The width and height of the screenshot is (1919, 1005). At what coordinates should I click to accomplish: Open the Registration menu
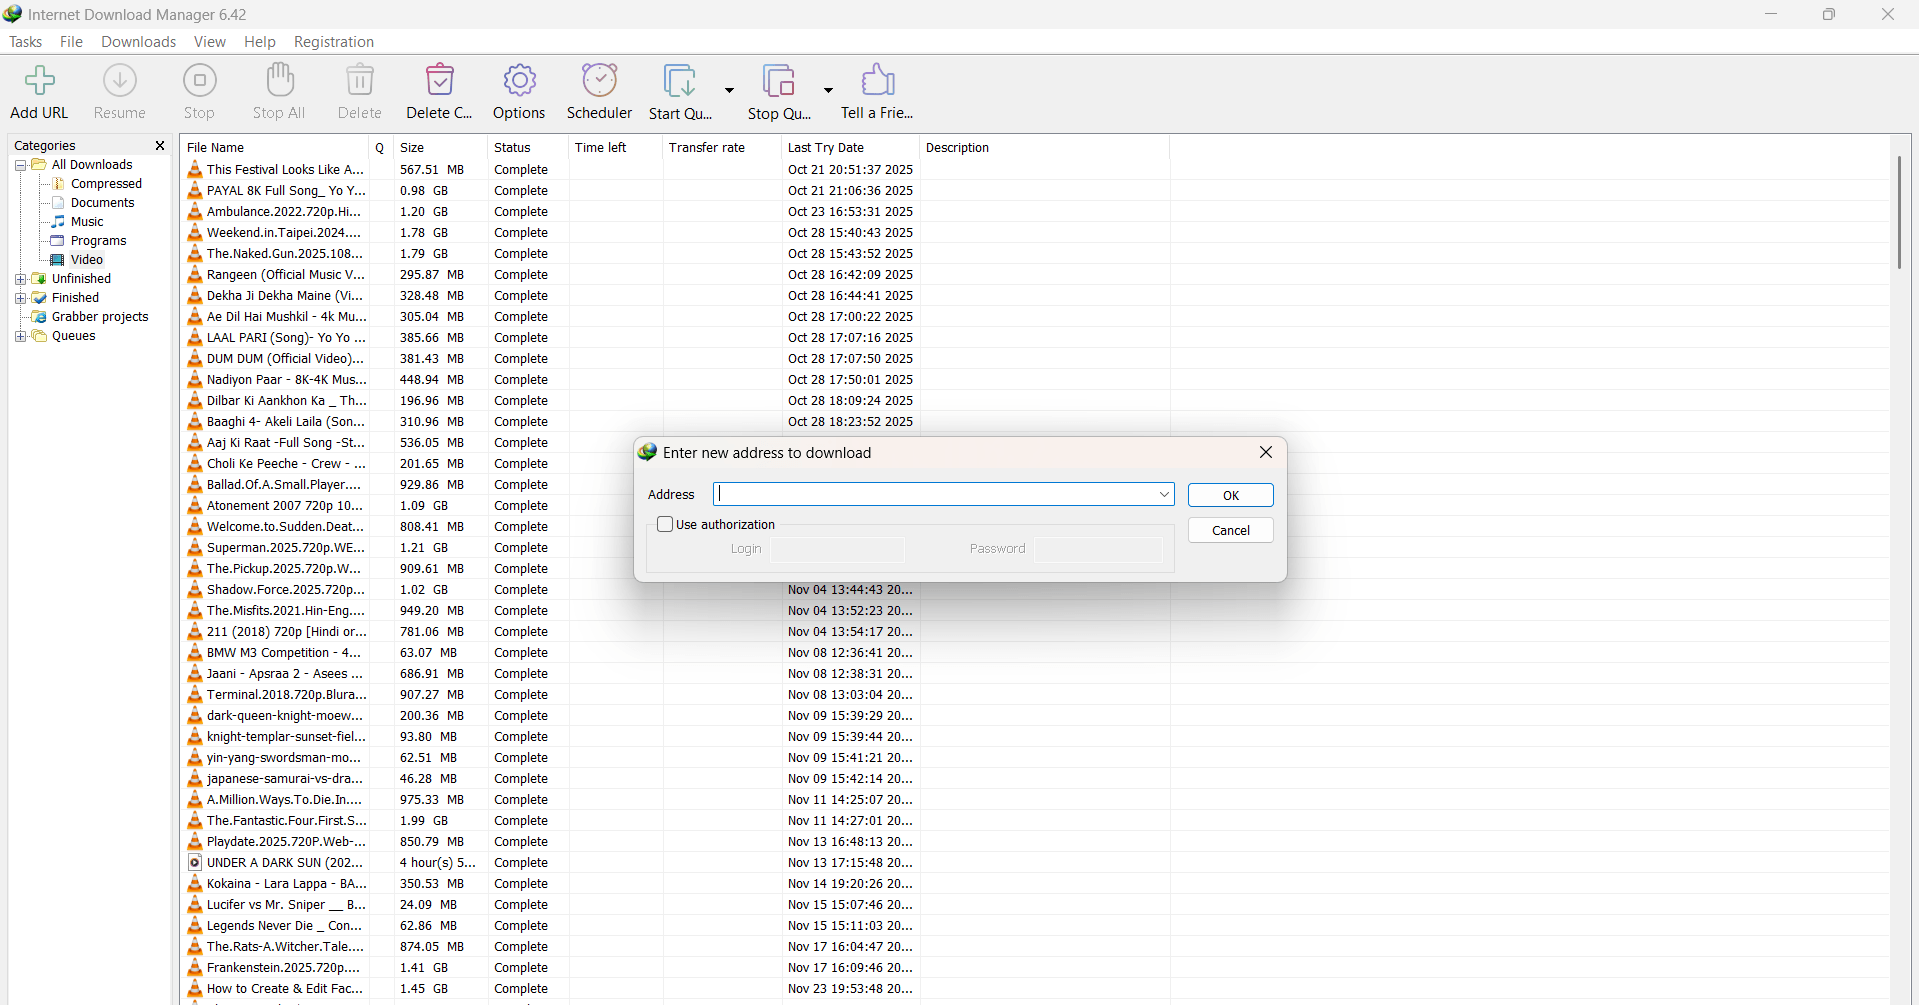[334, 42]
